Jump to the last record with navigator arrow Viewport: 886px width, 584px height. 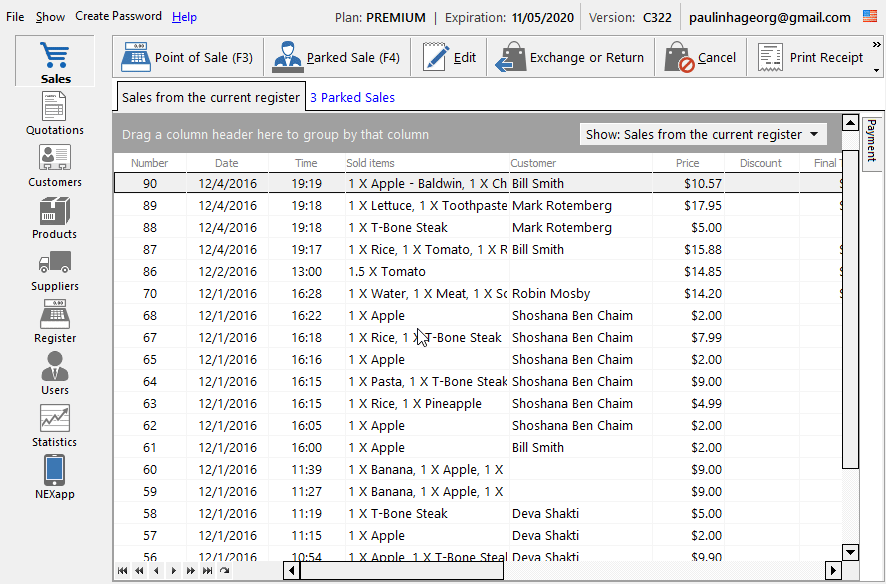[x=208, y=570]
